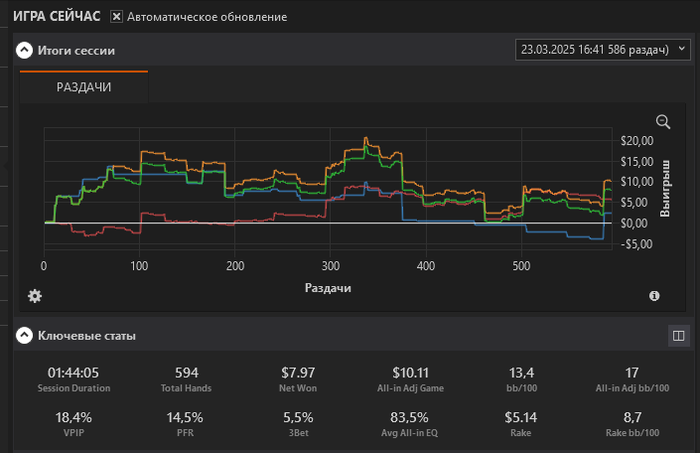Select the Avg All-in EQ stat

[409, 416]
